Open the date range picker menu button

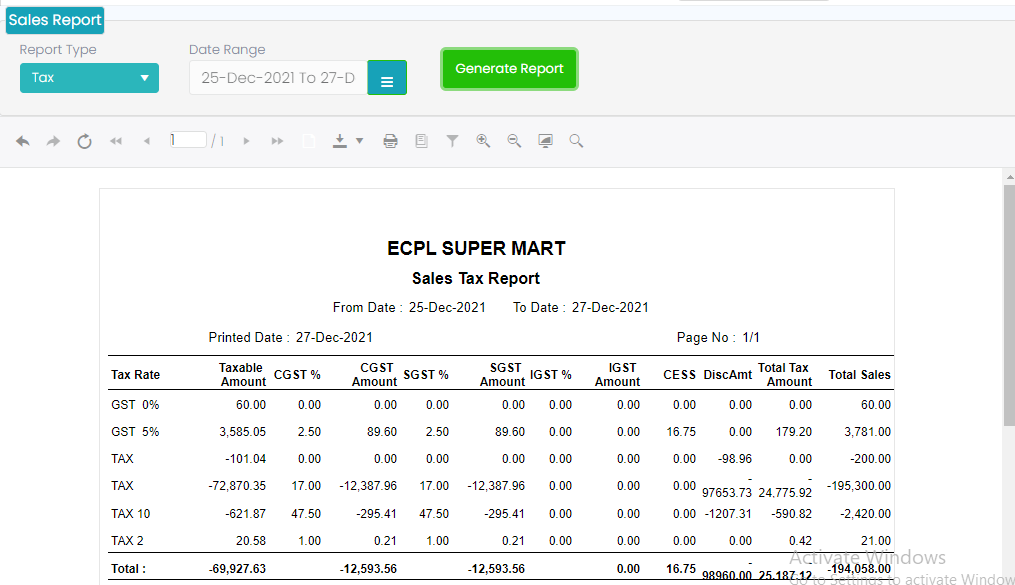[387, 79]
